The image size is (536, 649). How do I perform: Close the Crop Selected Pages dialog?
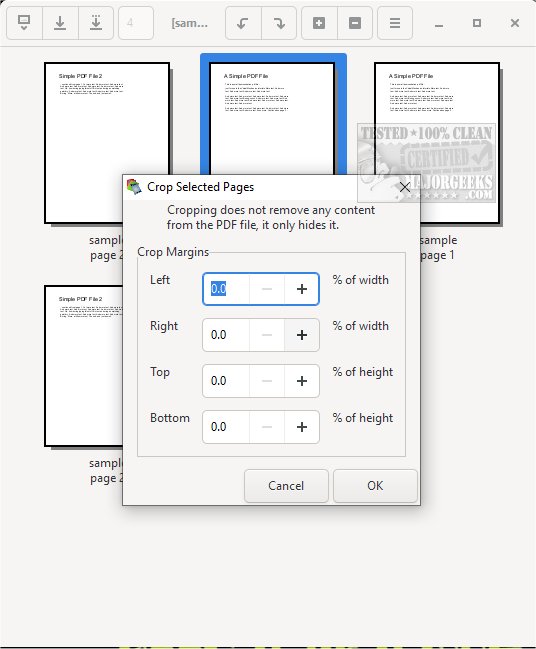click(x=405, y=187)
